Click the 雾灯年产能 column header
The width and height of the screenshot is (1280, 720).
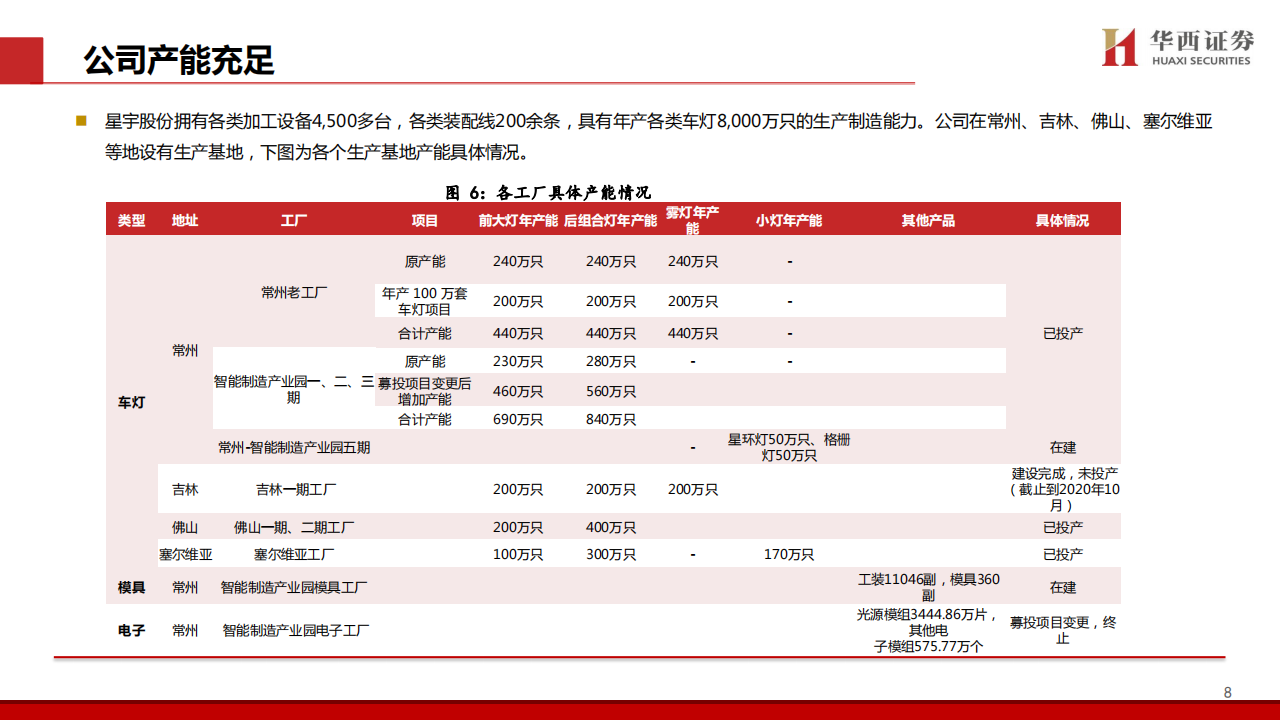click(x=692, y=220)
